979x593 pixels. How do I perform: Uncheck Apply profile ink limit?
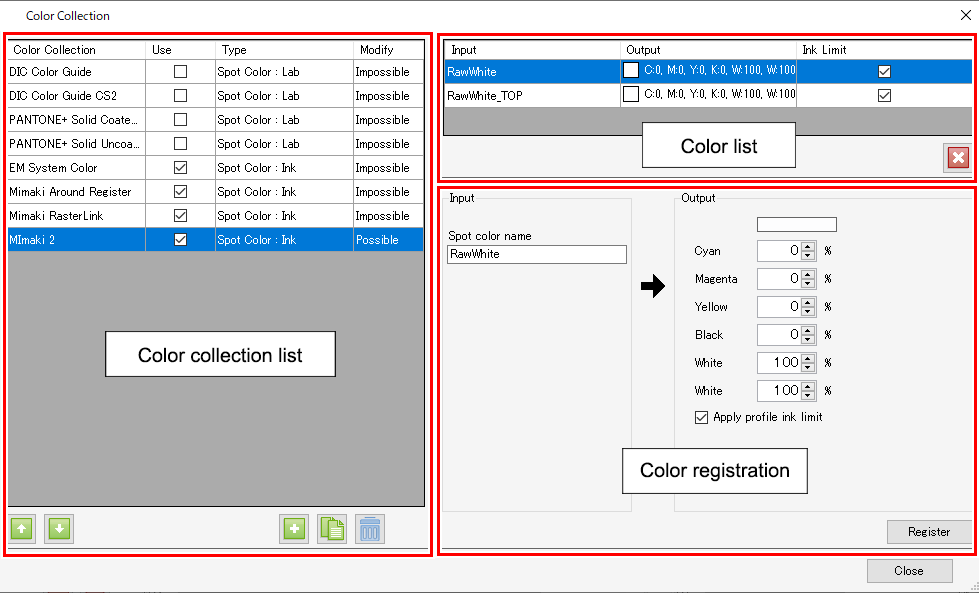pyautogui.click(x=702, y=418)
